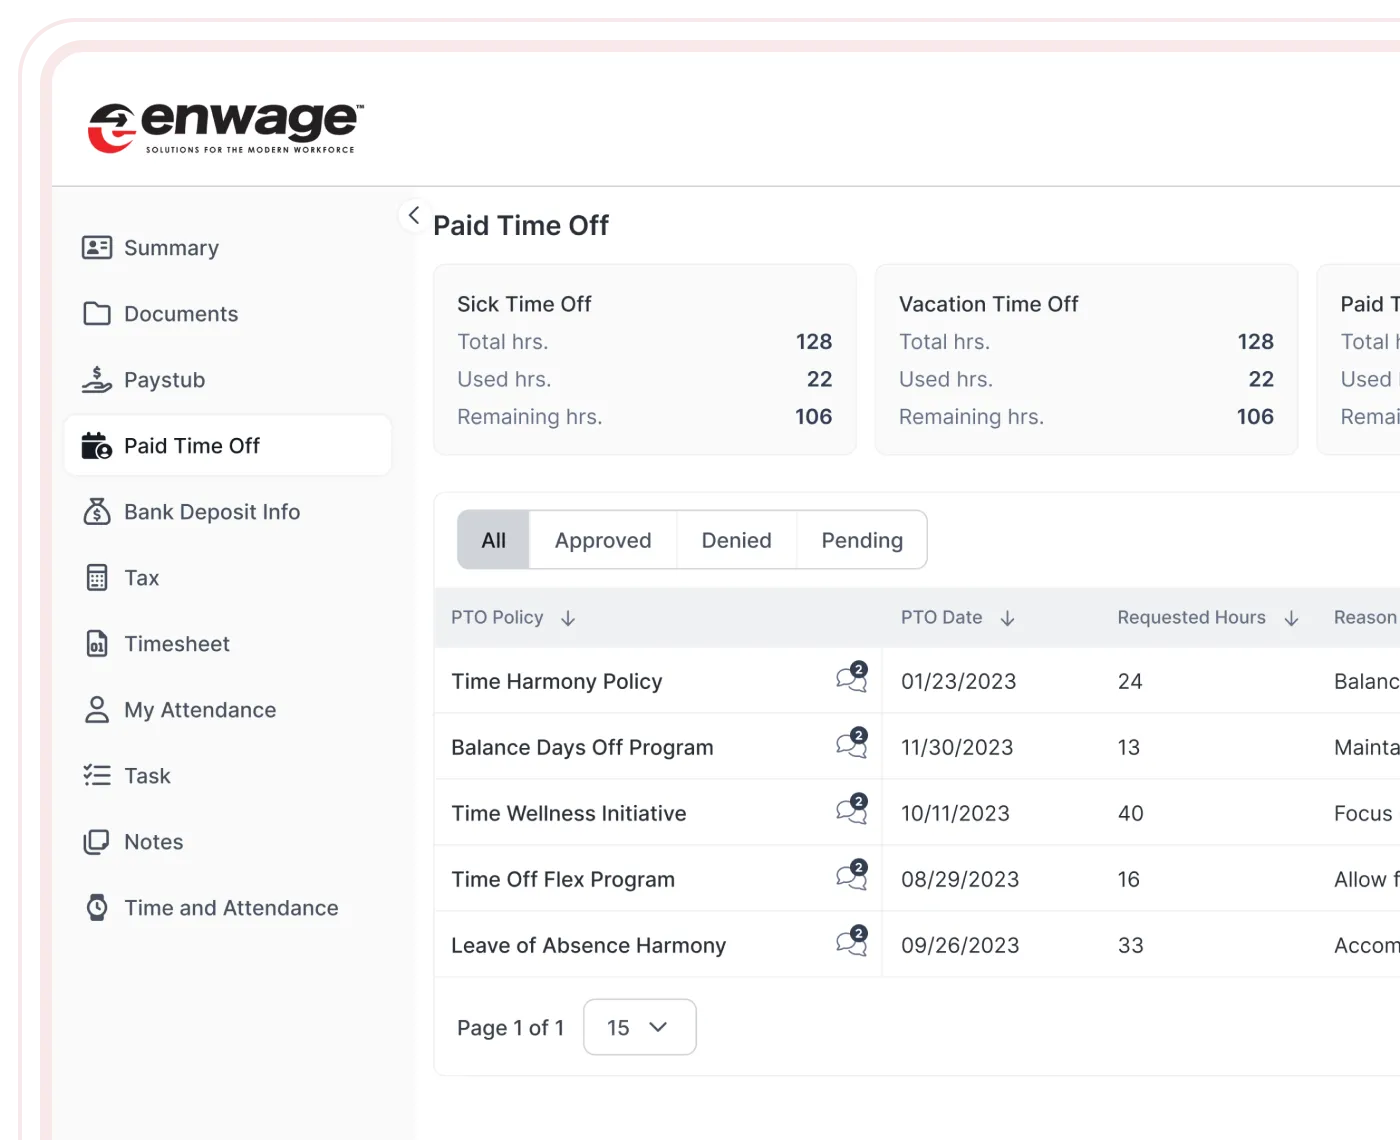Screen dimensions: 1400x1140
Task: Click the back chevron near Paid Time Off
Action: [413, 215]
